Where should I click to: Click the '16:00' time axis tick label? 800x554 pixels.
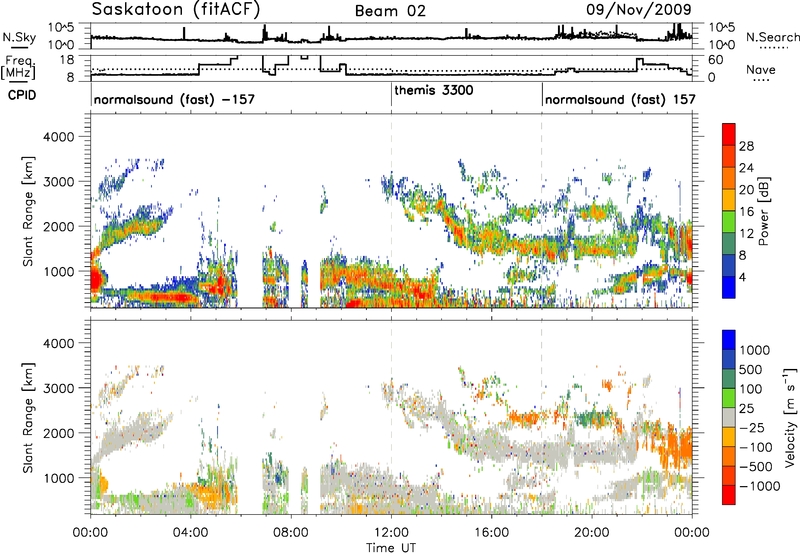[491, 533]
